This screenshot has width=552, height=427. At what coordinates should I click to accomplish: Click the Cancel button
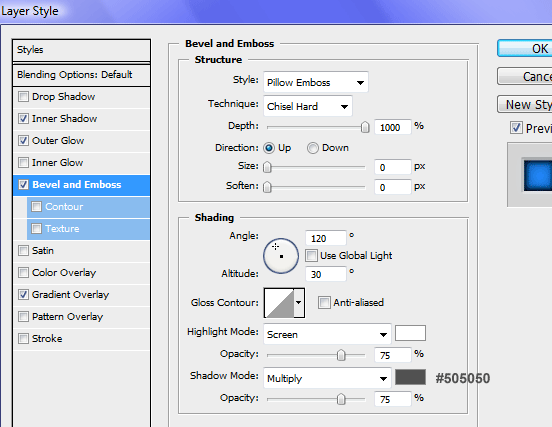click(525, 76)
